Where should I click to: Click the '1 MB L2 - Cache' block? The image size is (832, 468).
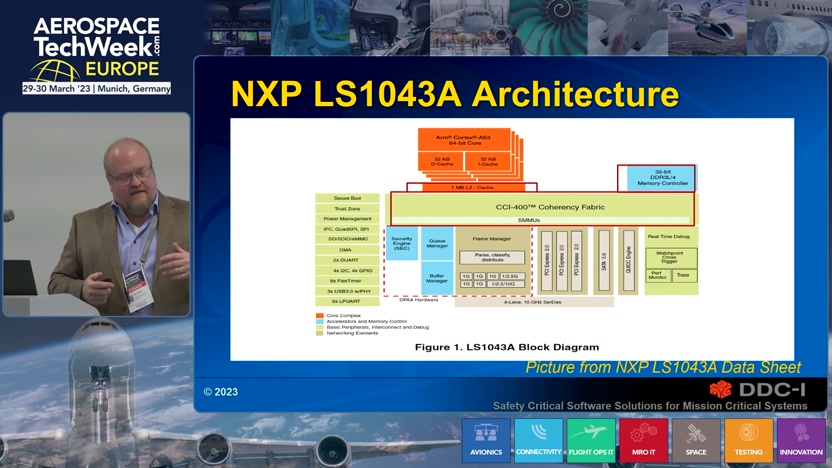pyautogui.click(x=472, y=187)
